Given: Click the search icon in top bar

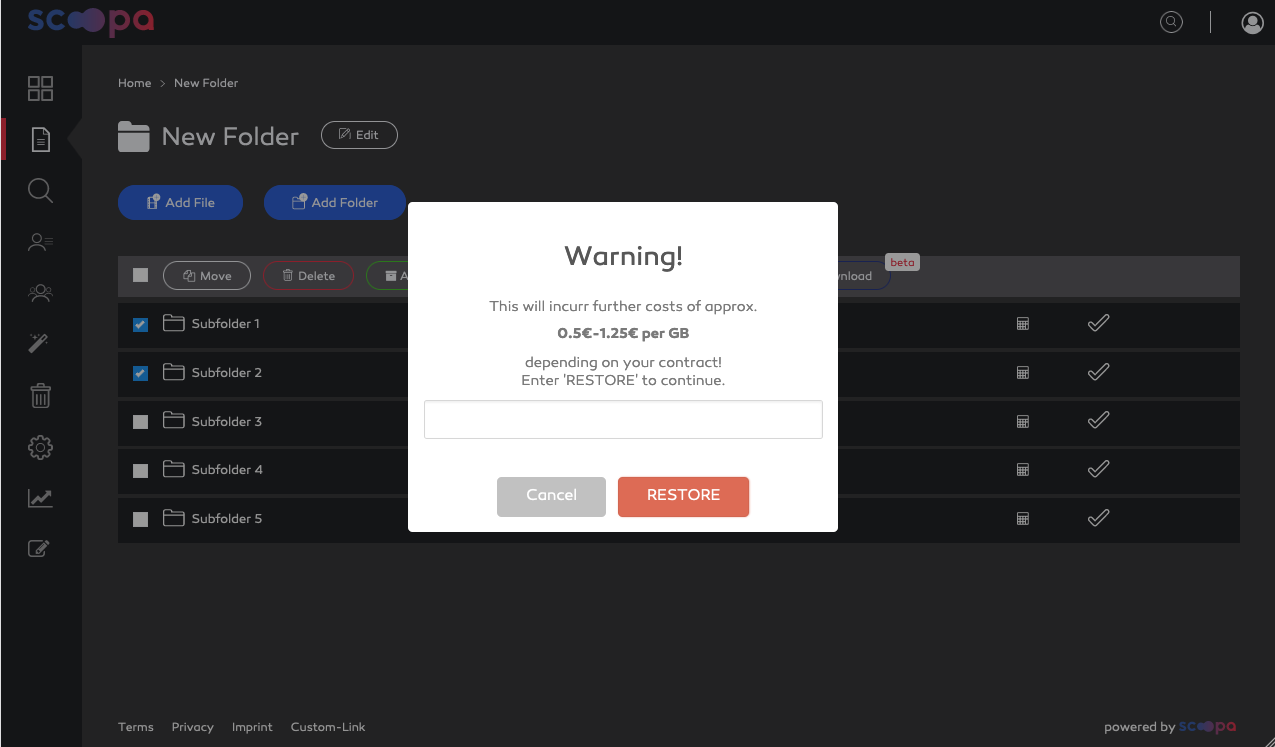Looking at the screenshot, I should tap(1171, 22).
